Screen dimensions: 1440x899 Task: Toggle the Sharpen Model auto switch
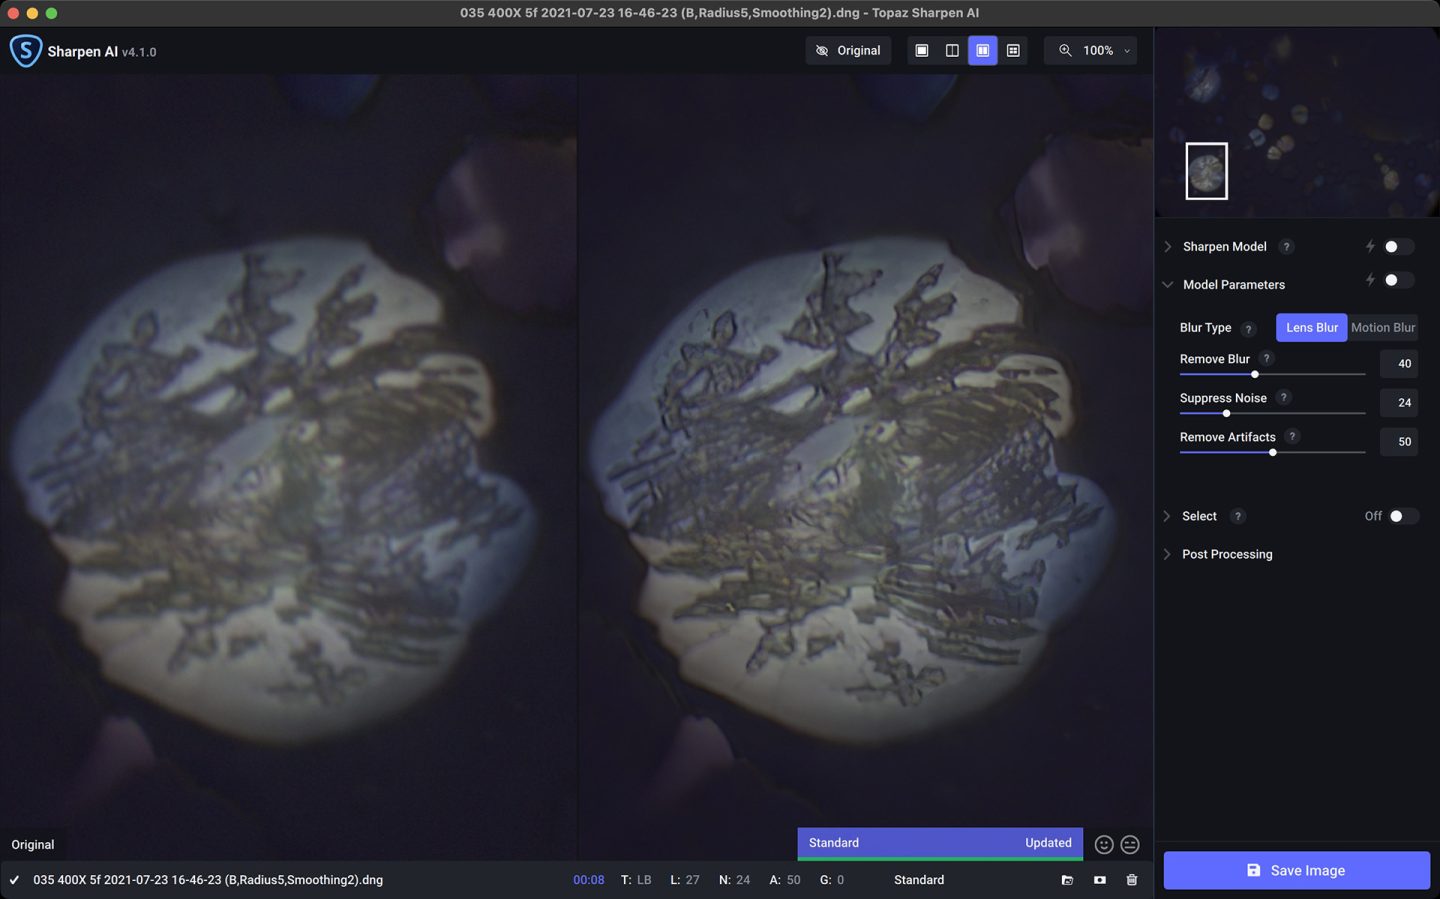pos(1397,247)
